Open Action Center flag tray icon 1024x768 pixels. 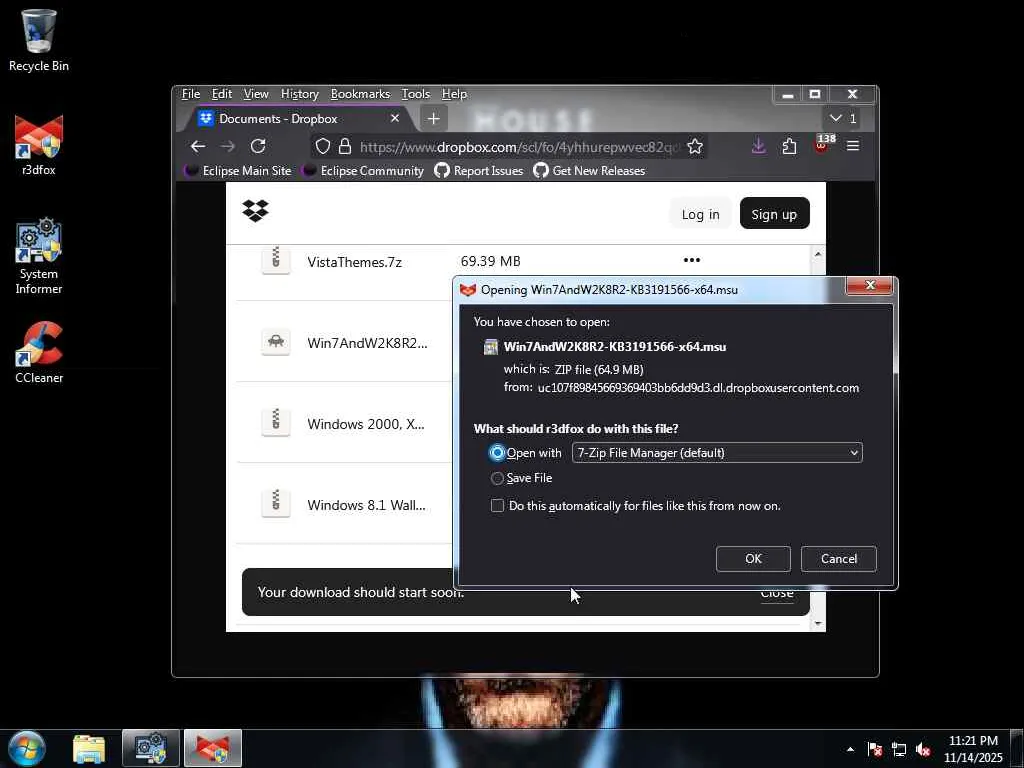click(x=875, y=749)
